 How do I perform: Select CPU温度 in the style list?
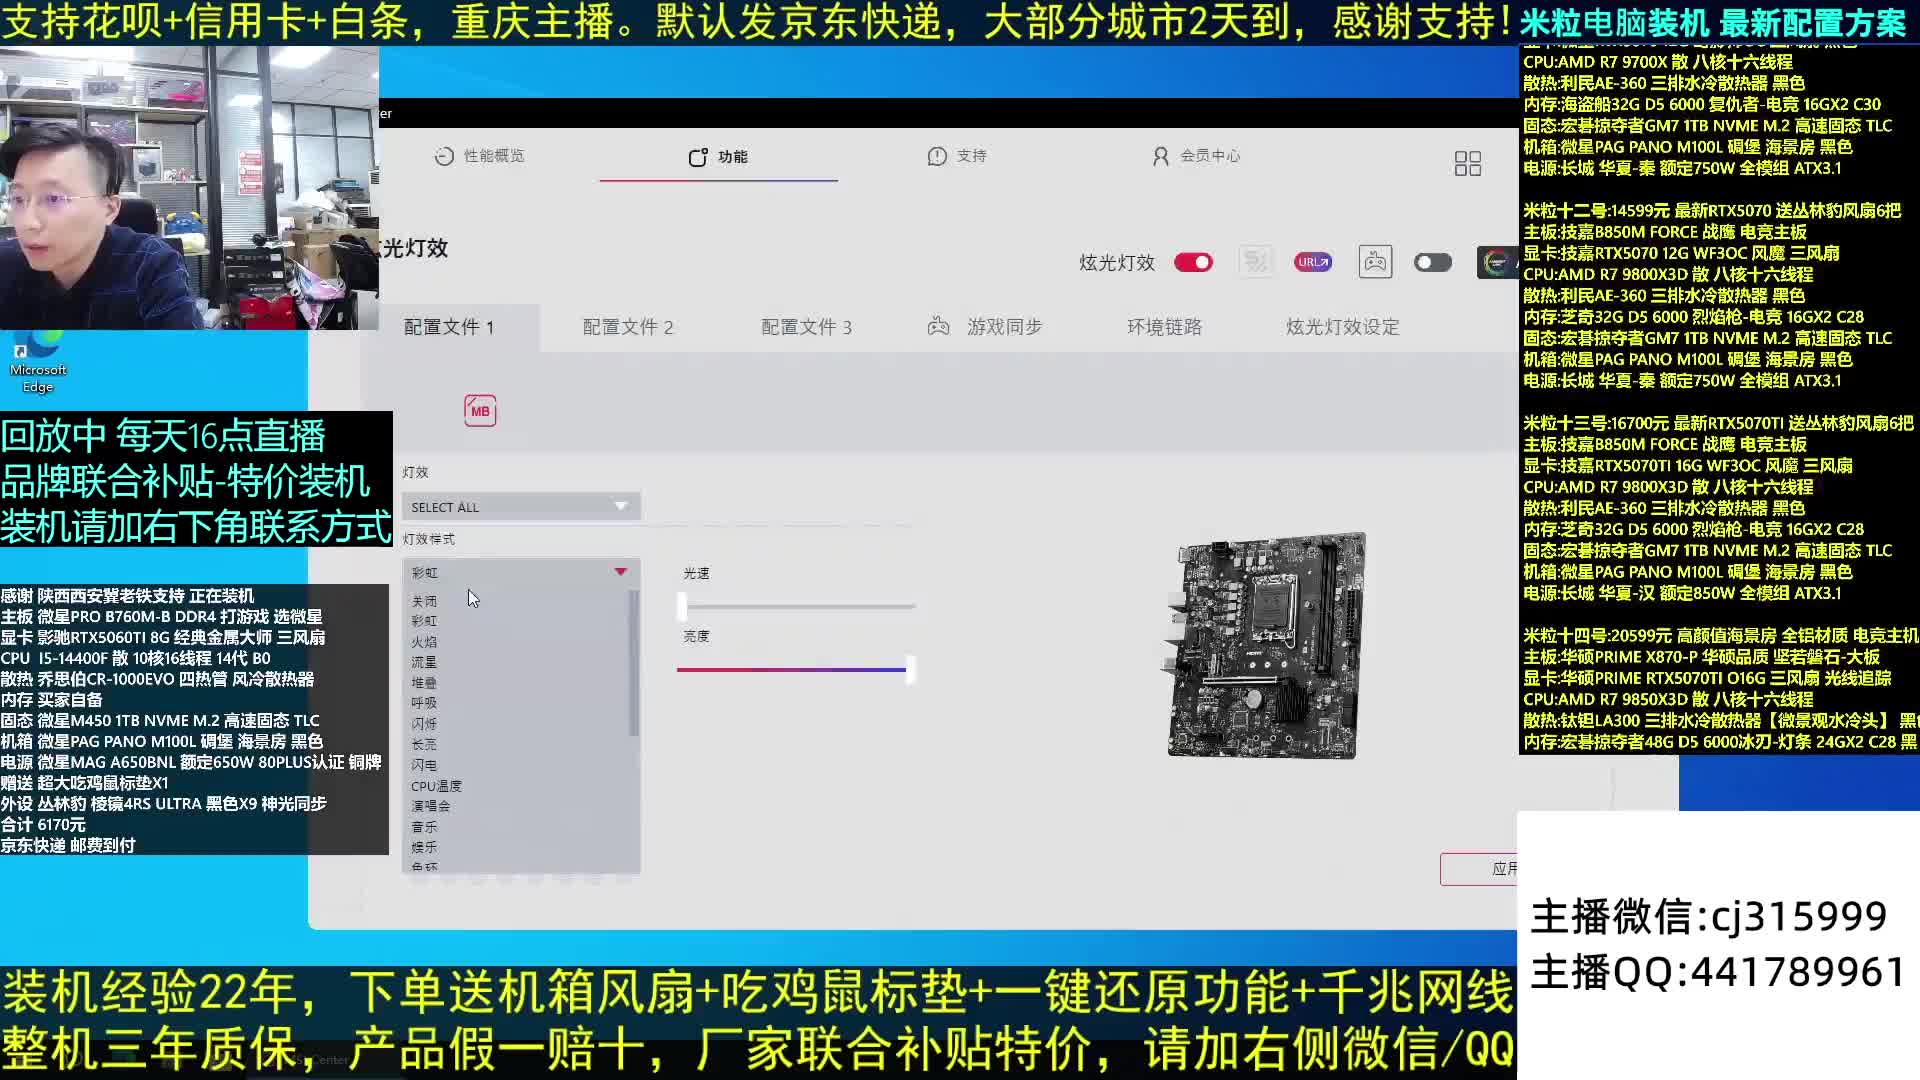coord(436,786)
